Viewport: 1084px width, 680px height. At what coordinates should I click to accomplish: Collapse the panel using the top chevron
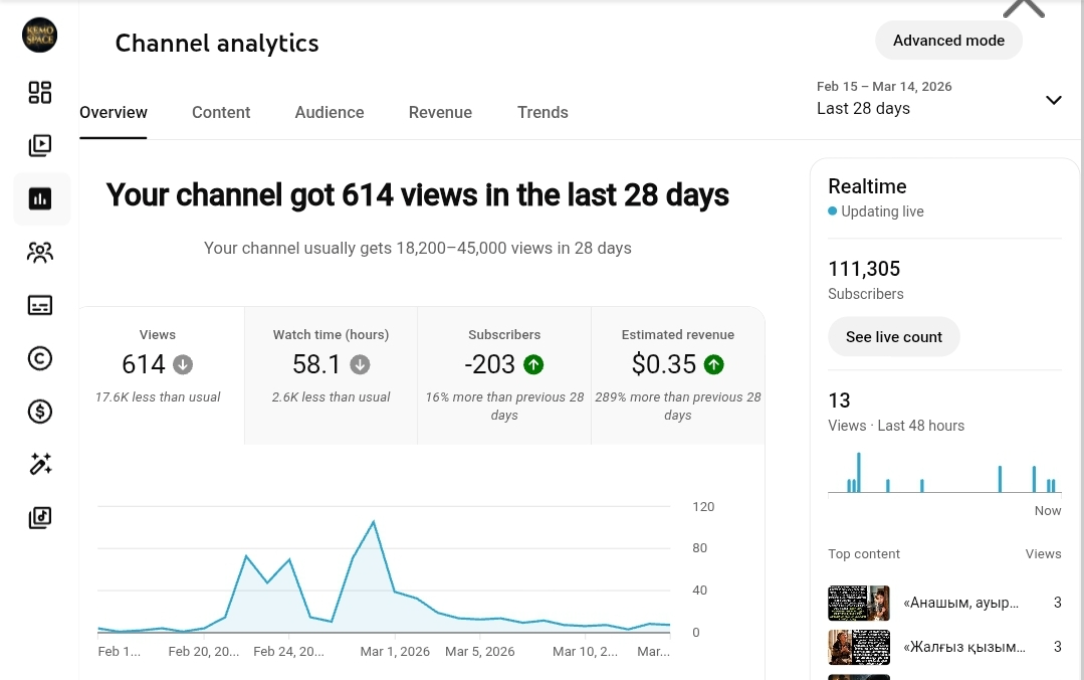[x=1023, y=8]
